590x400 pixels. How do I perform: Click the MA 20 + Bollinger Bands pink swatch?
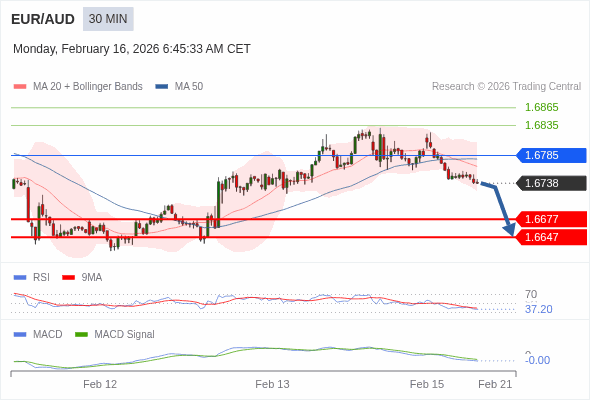point(20,87)
